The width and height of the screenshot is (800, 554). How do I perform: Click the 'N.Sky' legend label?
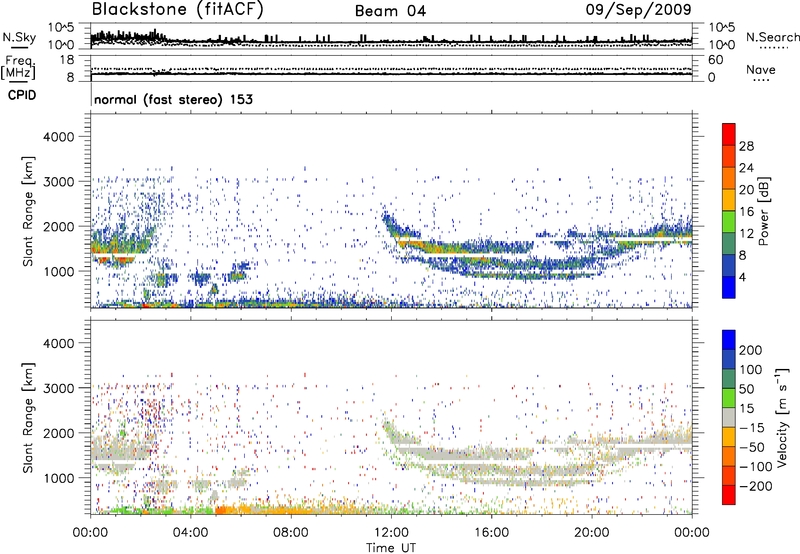19,37
